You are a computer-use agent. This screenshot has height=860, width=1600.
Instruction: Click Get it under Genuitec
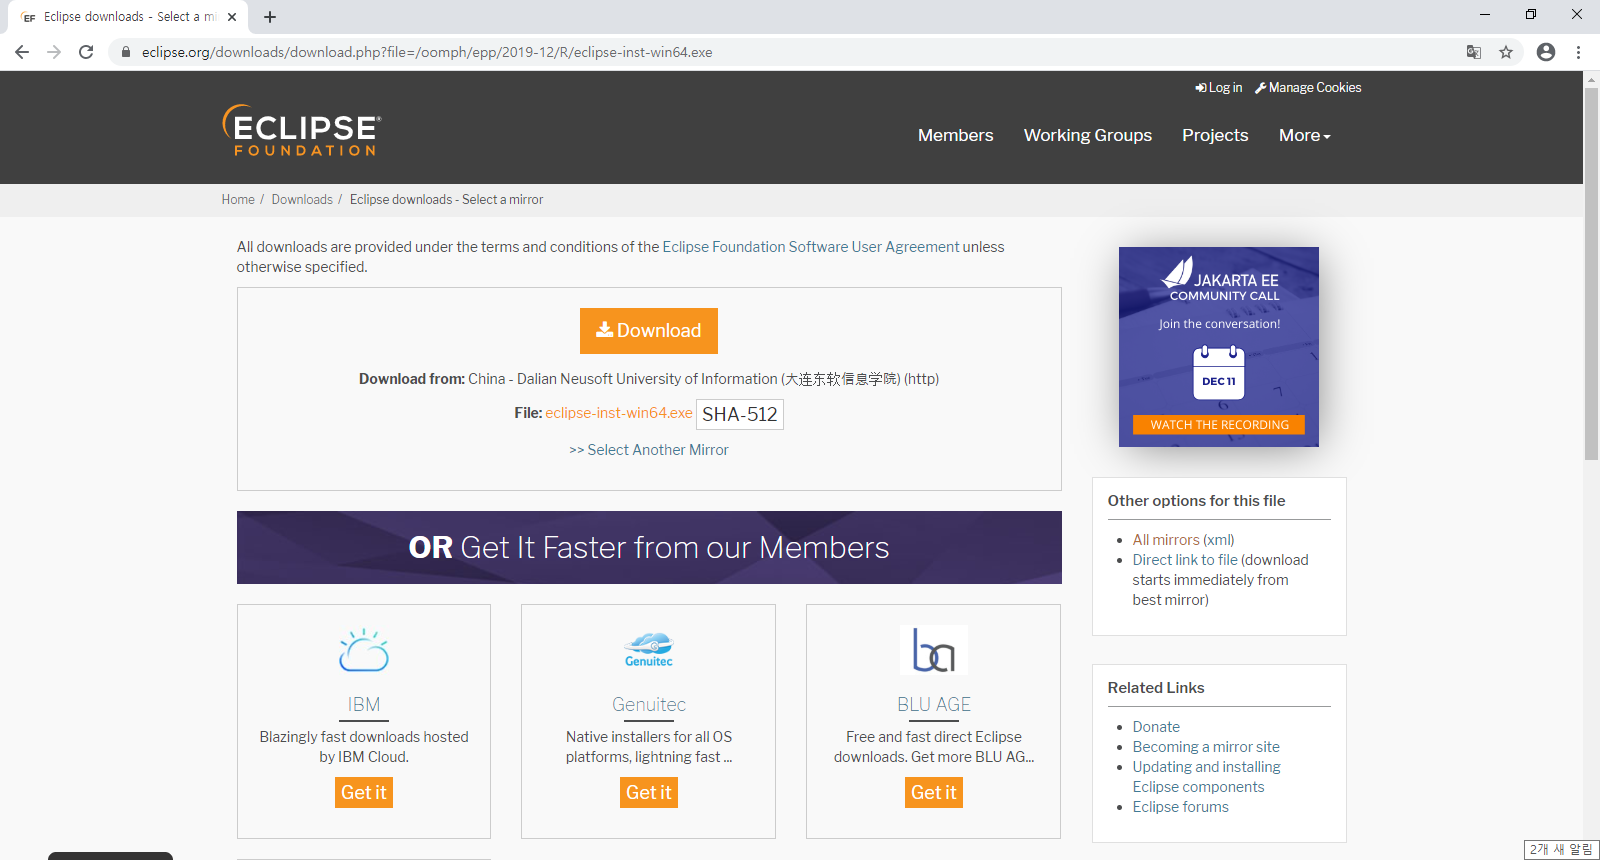(x=649, y=792)
